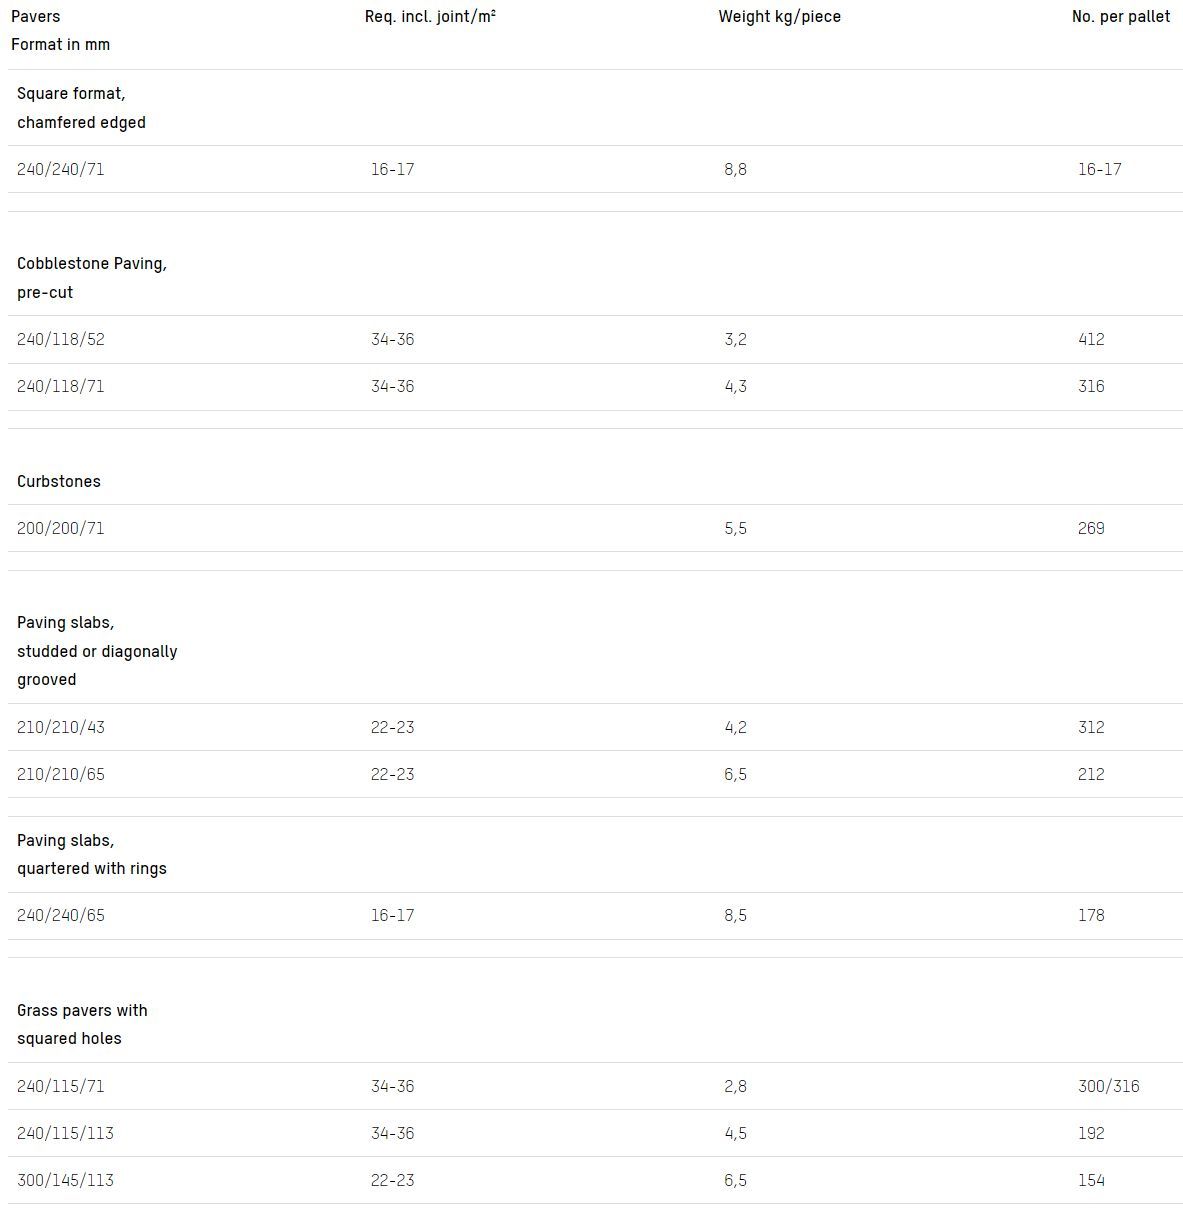Viewport: 1183px width, 1211px height.
Task: Select the 300/145/113 format cell
Action: (x=65, y=1180)
